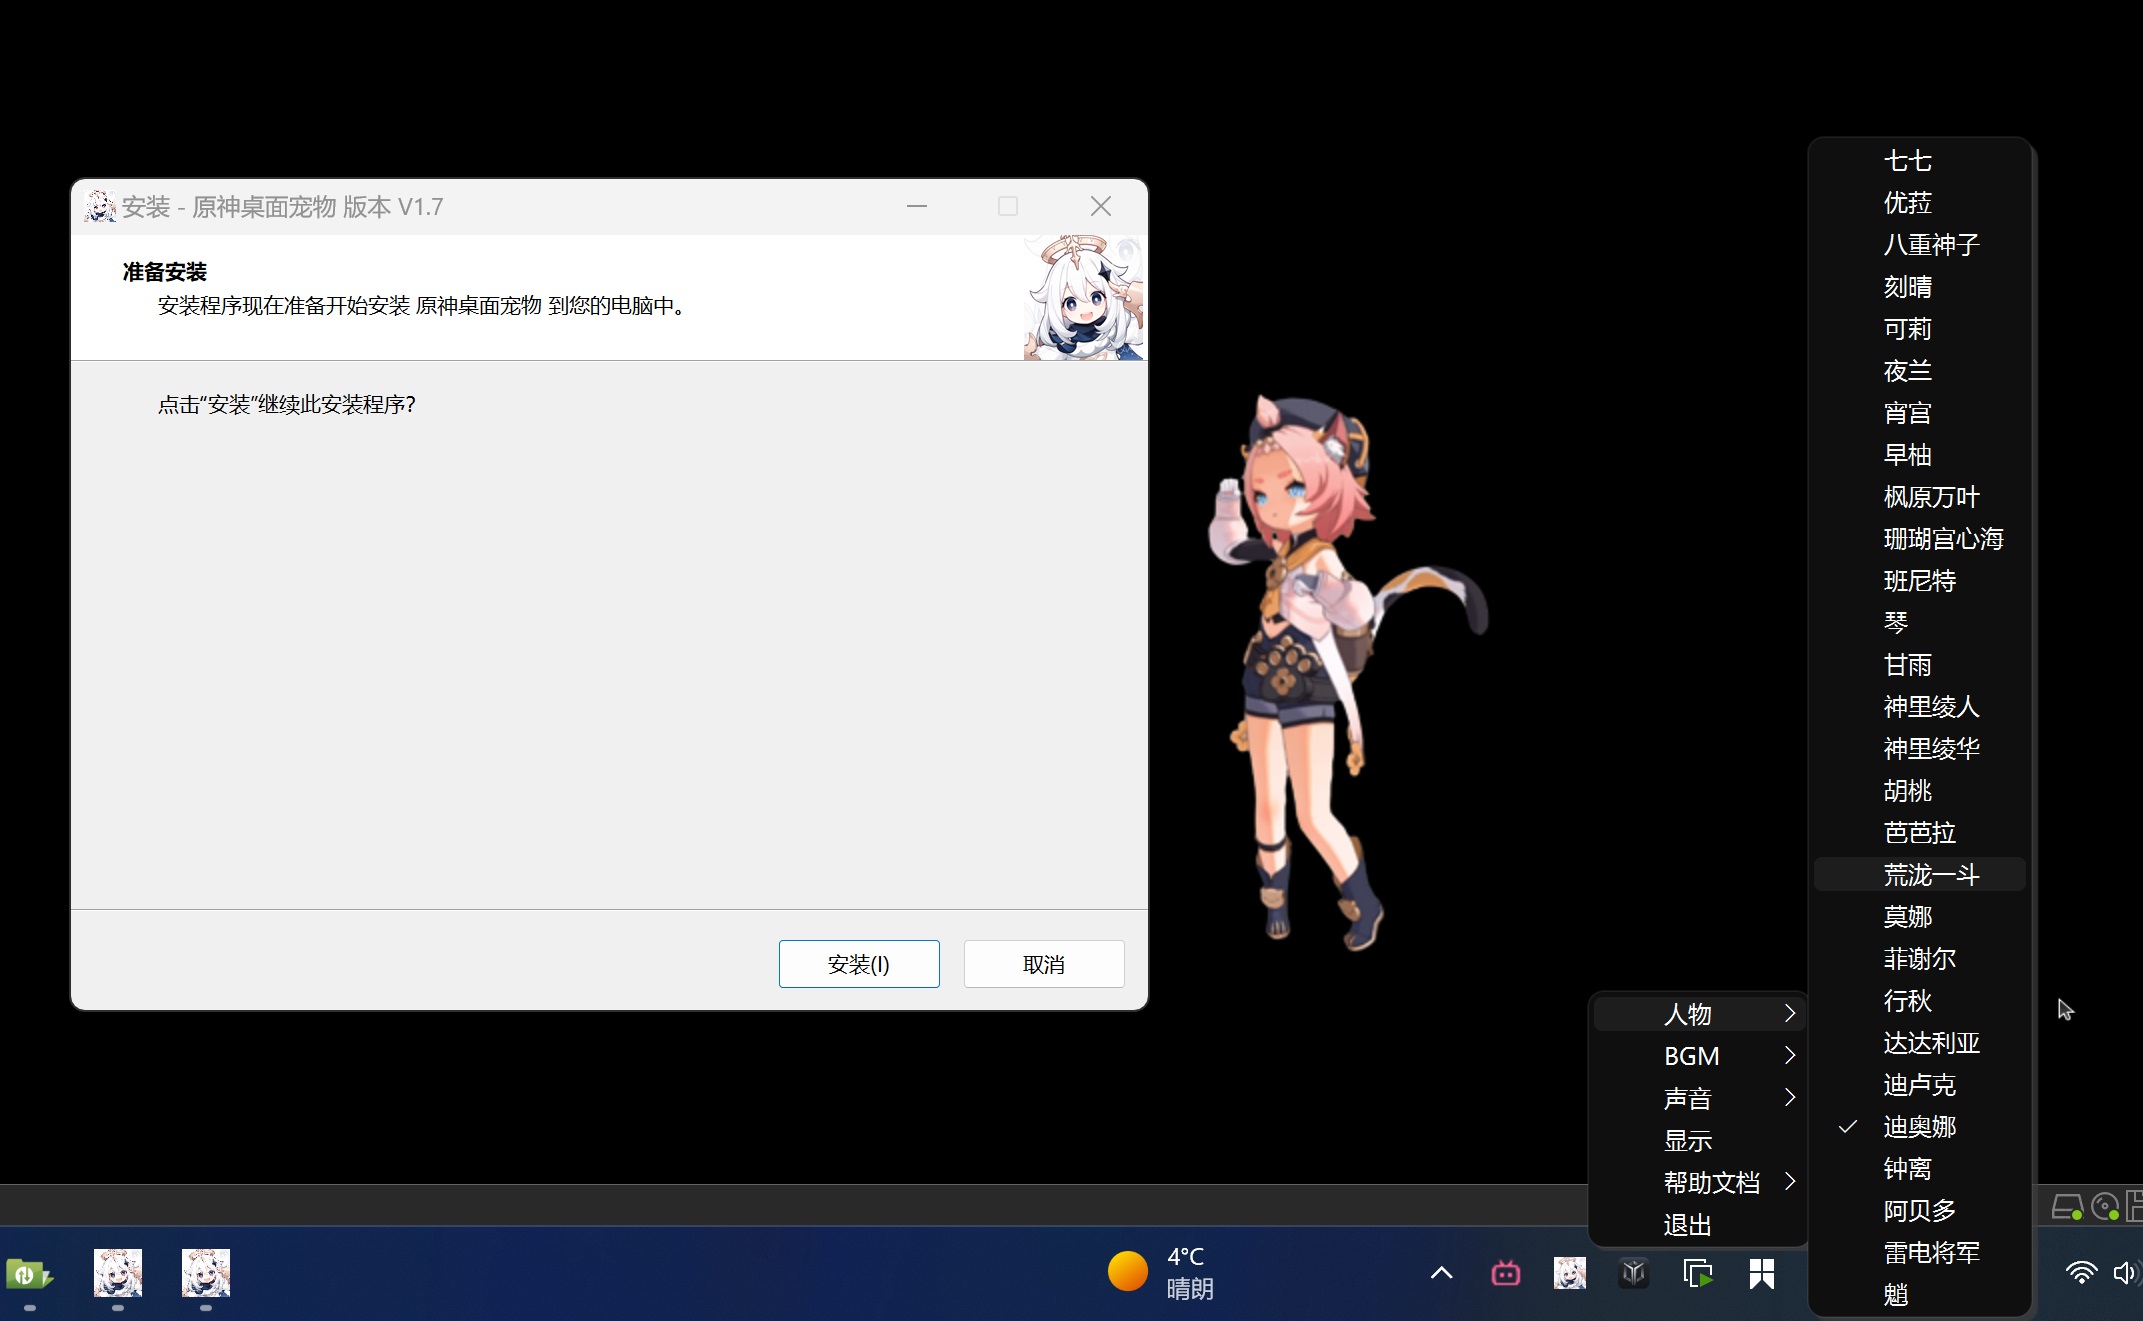The width and height of the screenshot is (2143, 1321).
Task: Open the Wi-Fi icon in the system tray
Action: pyautogui.click(x=2081, y=1273)
